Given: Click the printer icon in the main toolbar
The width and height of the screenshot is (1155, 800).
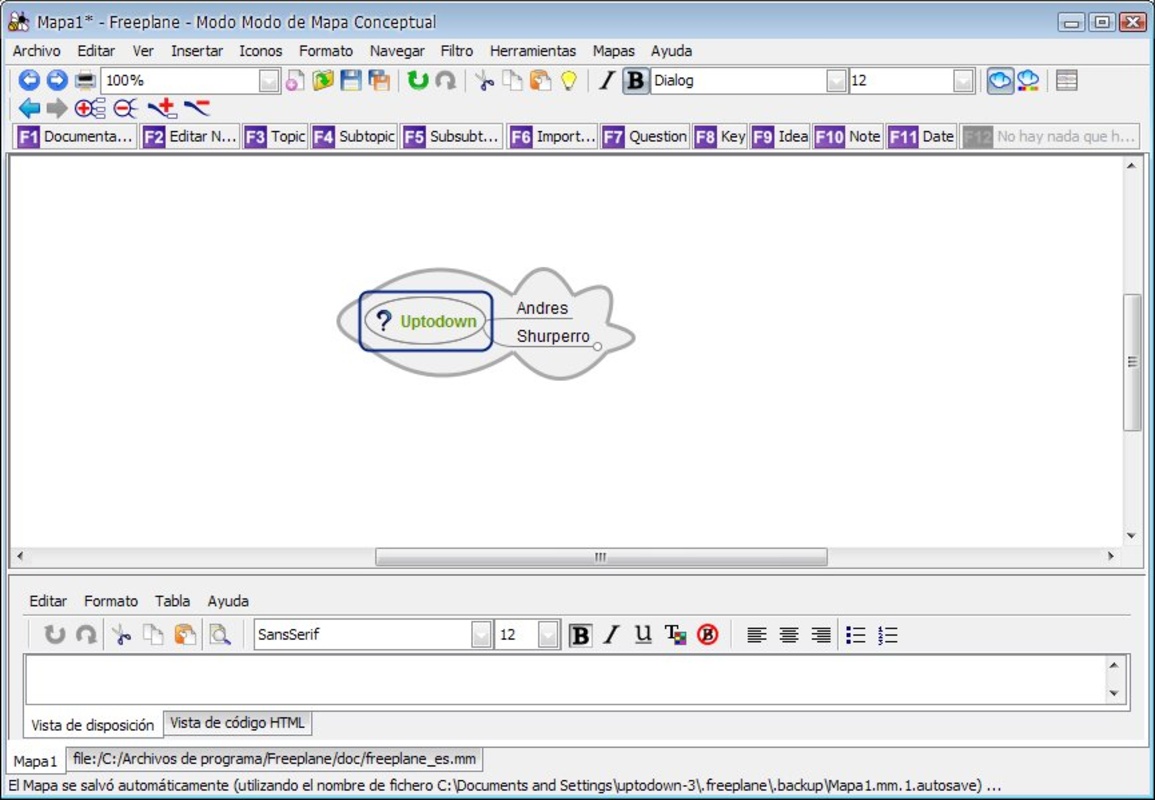Looking at the screenshot, I should click(86, 81).
